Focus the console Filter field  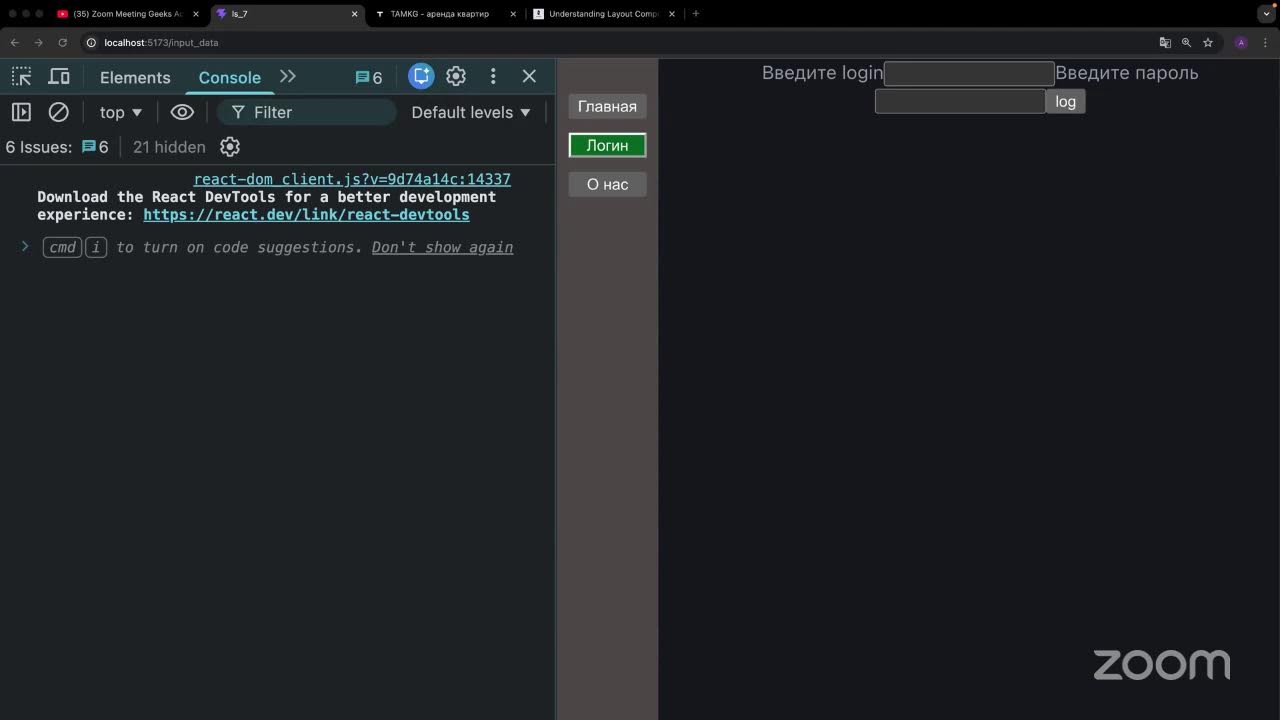click(x=308, y=112)
